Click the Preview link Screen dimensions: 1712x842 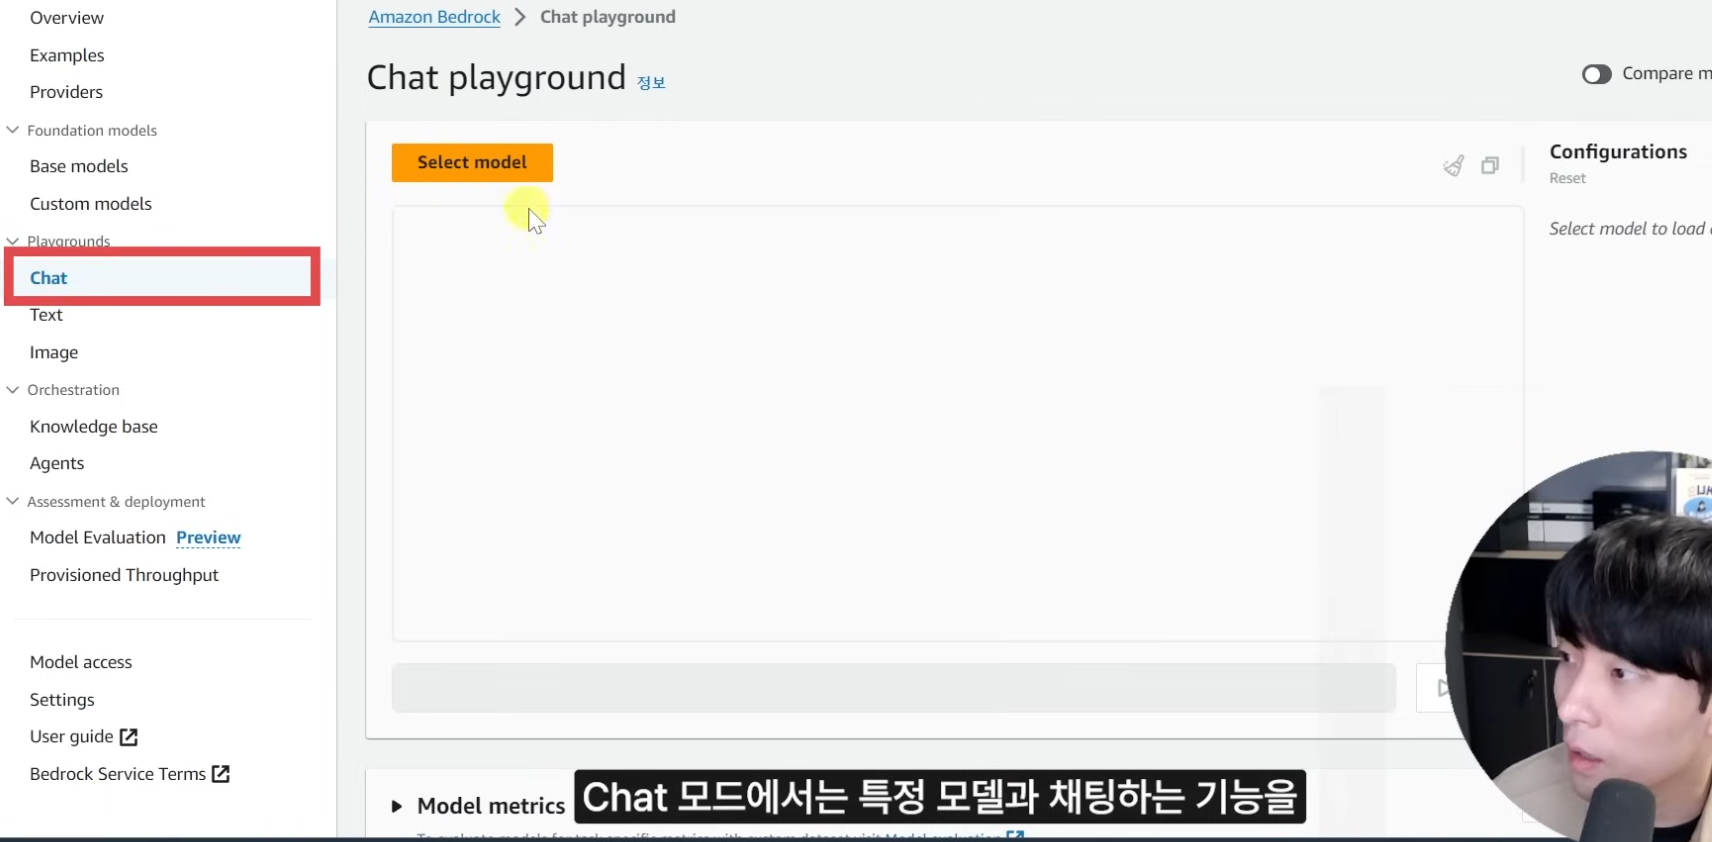[208, 538]
